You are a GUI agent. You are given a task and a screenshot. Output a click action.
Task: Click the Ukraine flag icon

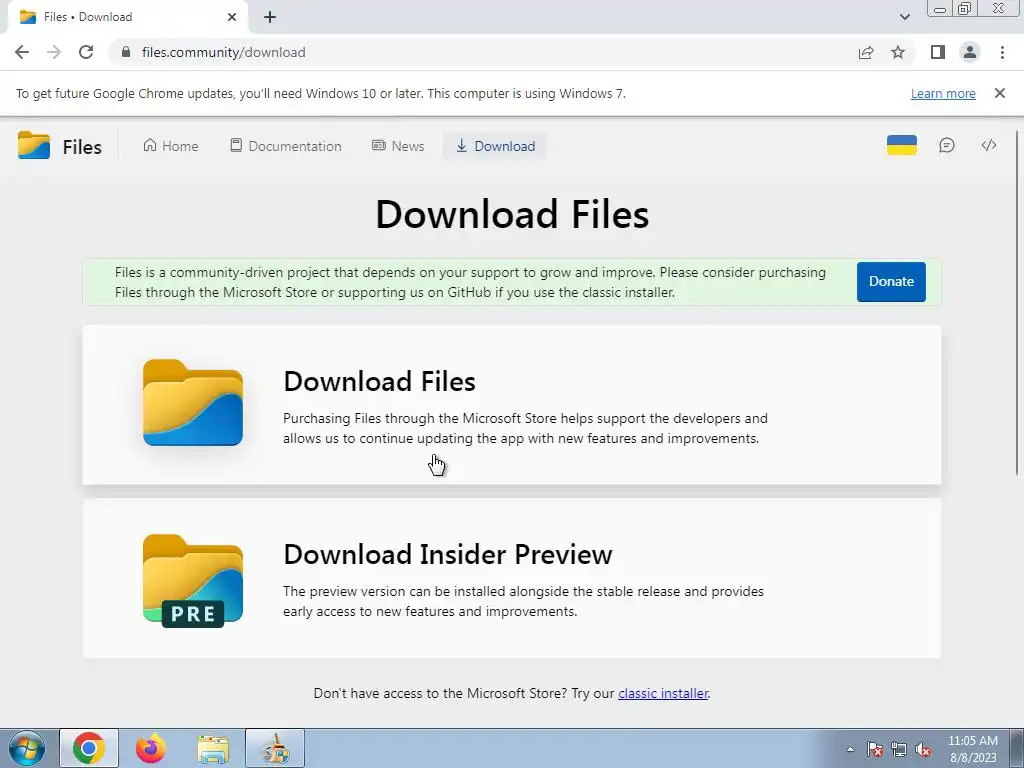(x=902, y=146)
